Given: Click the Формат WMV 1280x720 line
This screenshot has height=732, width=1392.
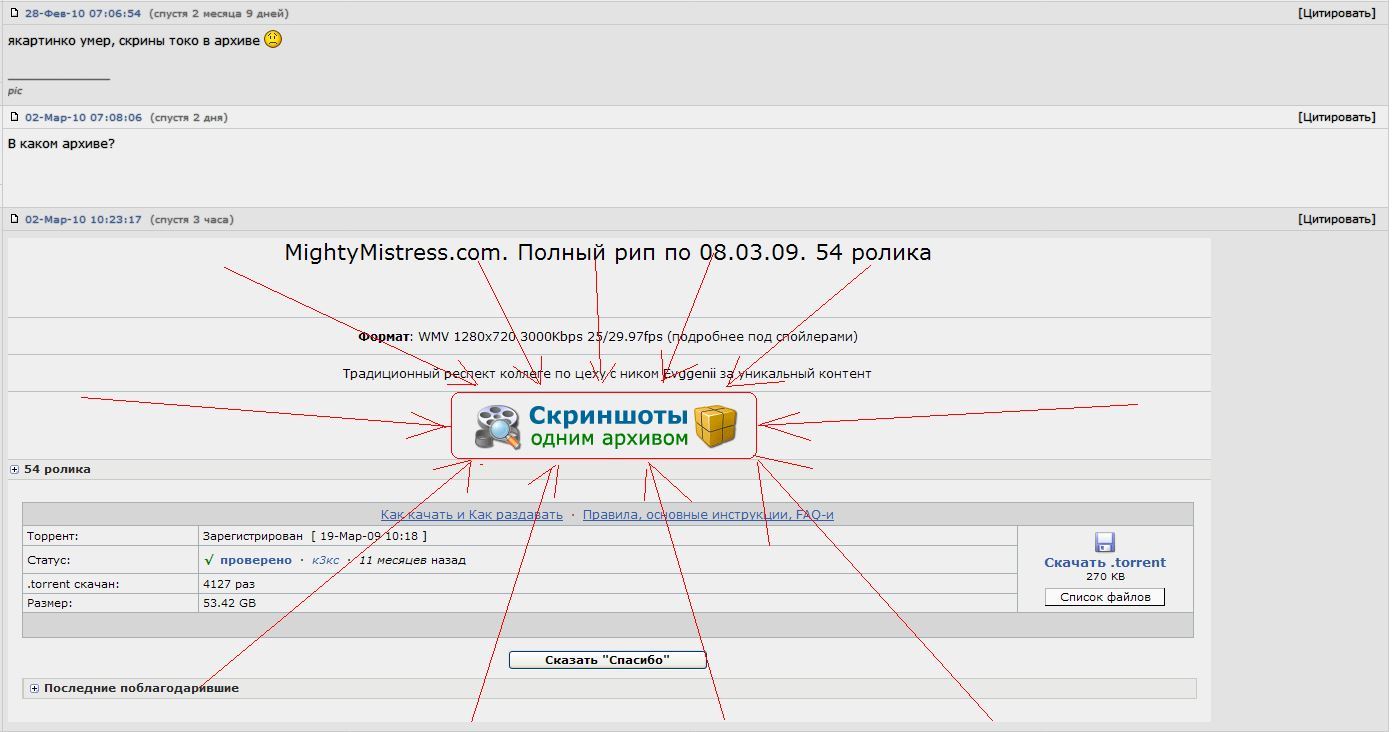Looking at the screenshot, I should (608, 337).
